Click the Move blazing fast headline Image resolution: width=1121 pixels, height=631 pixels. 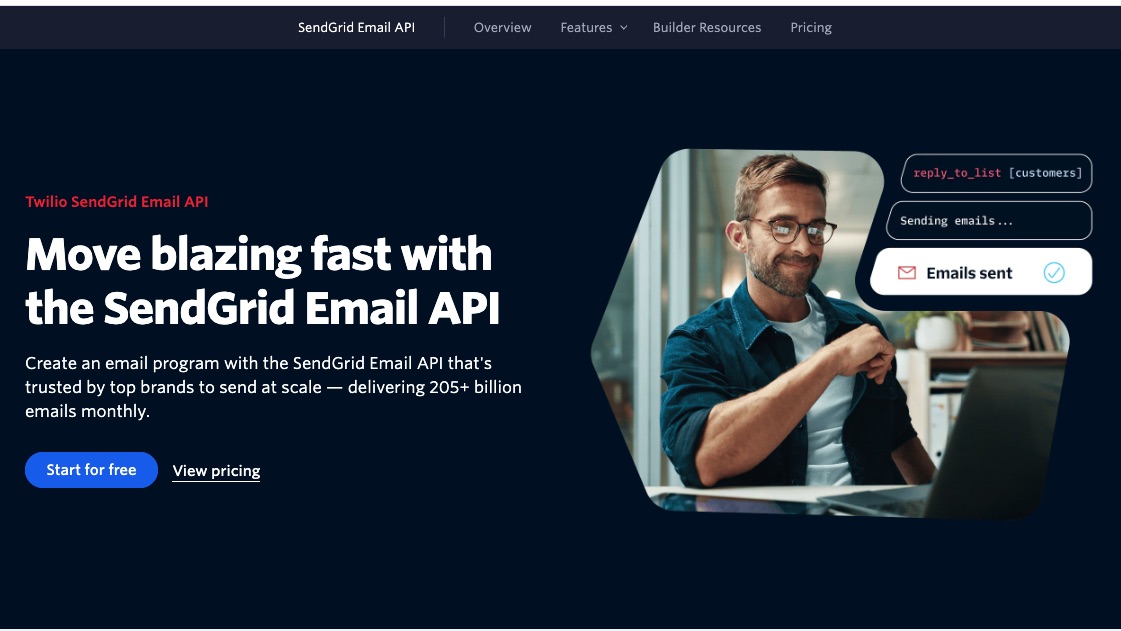point(262,280)
